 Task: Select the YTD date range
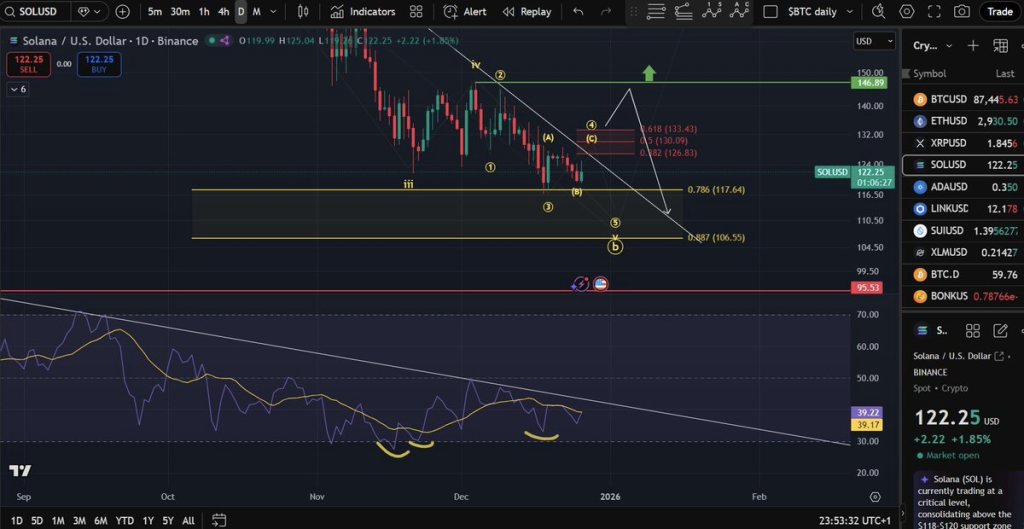pos(125,521)
